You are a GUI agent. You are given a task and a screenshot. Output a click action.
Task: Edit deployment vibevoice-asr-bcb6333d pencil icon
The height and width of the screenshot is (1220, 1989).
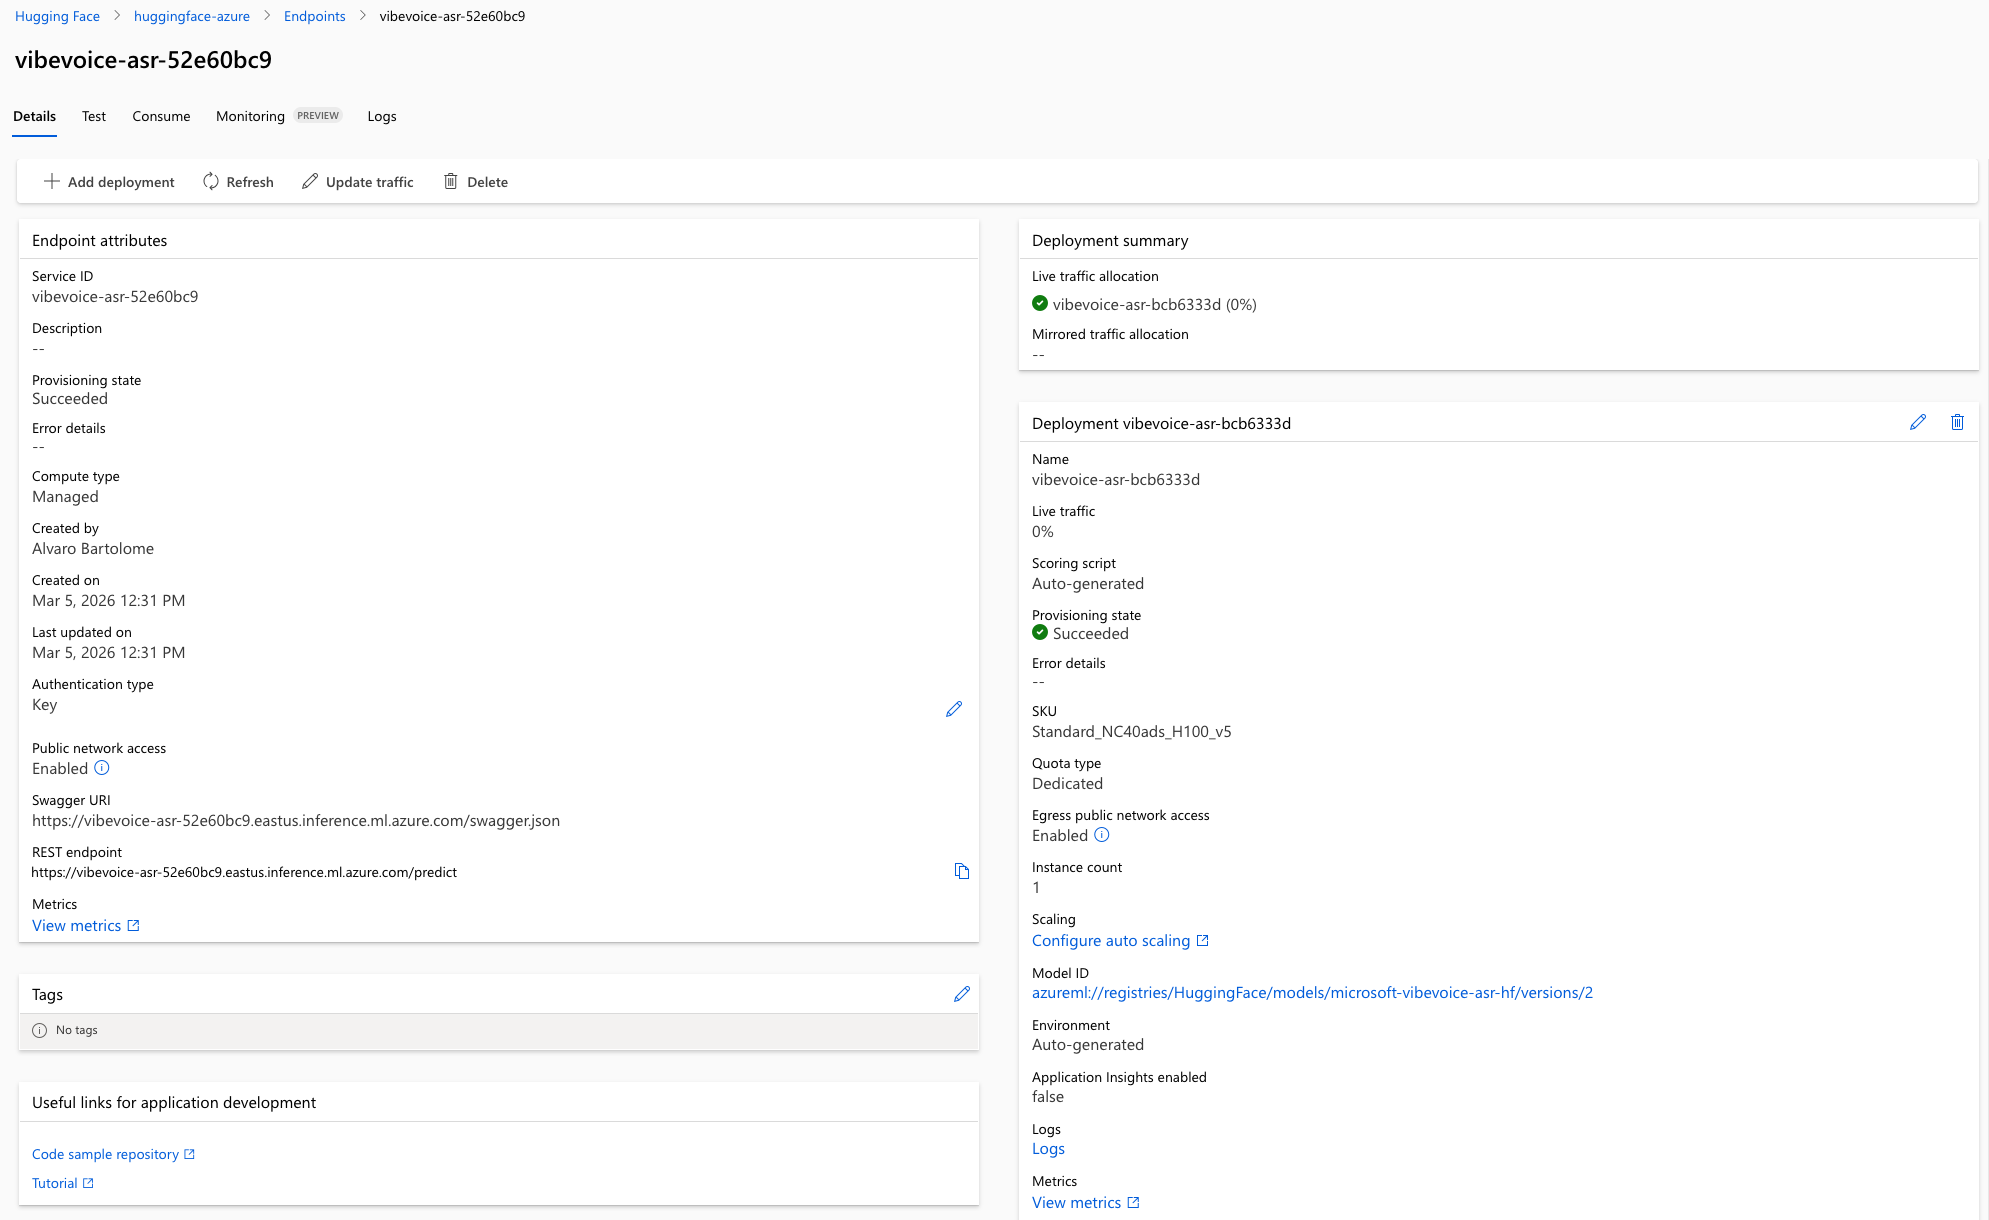[1918, 422]
